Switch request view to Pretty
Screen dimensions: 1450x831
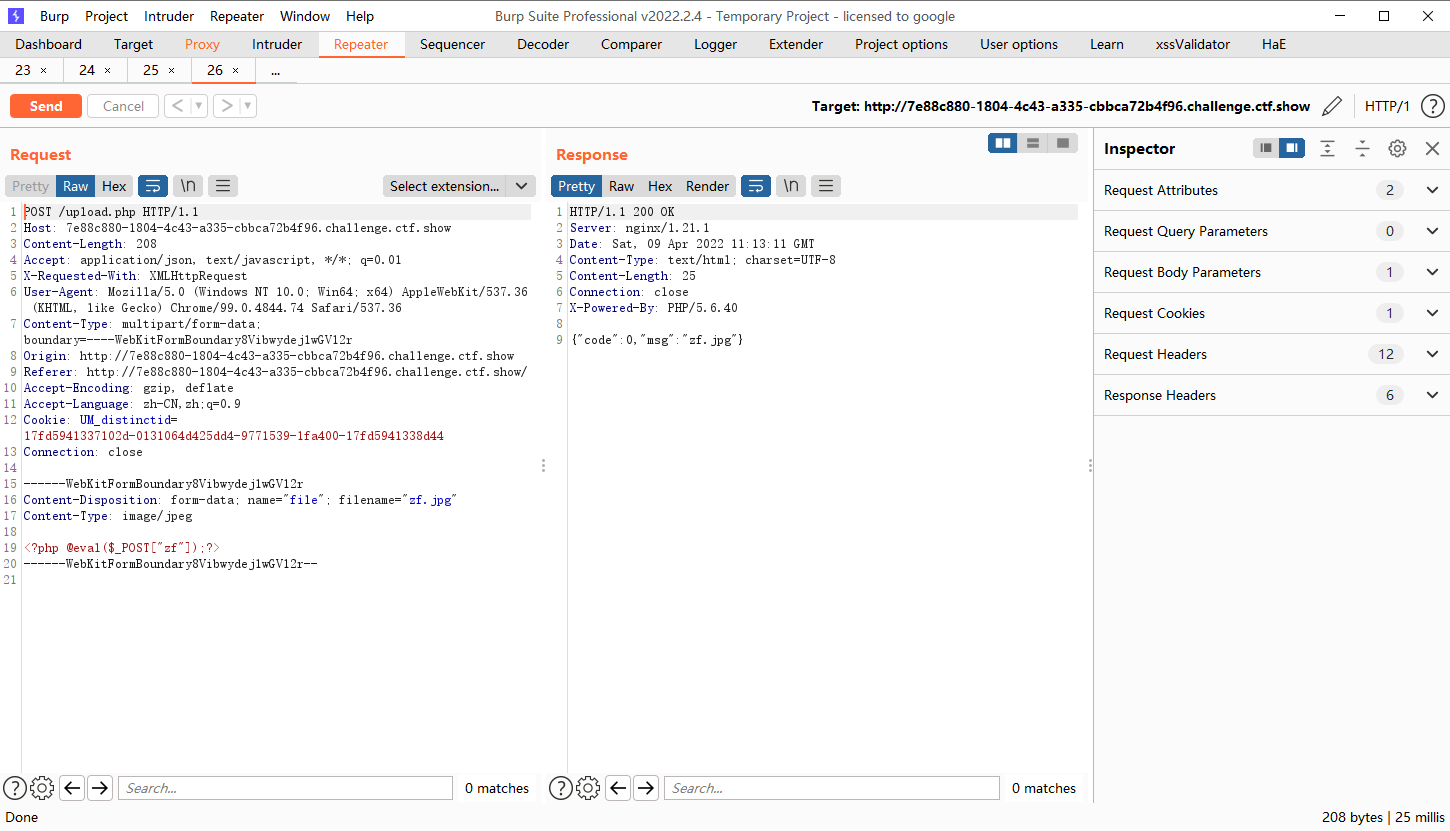30,186
